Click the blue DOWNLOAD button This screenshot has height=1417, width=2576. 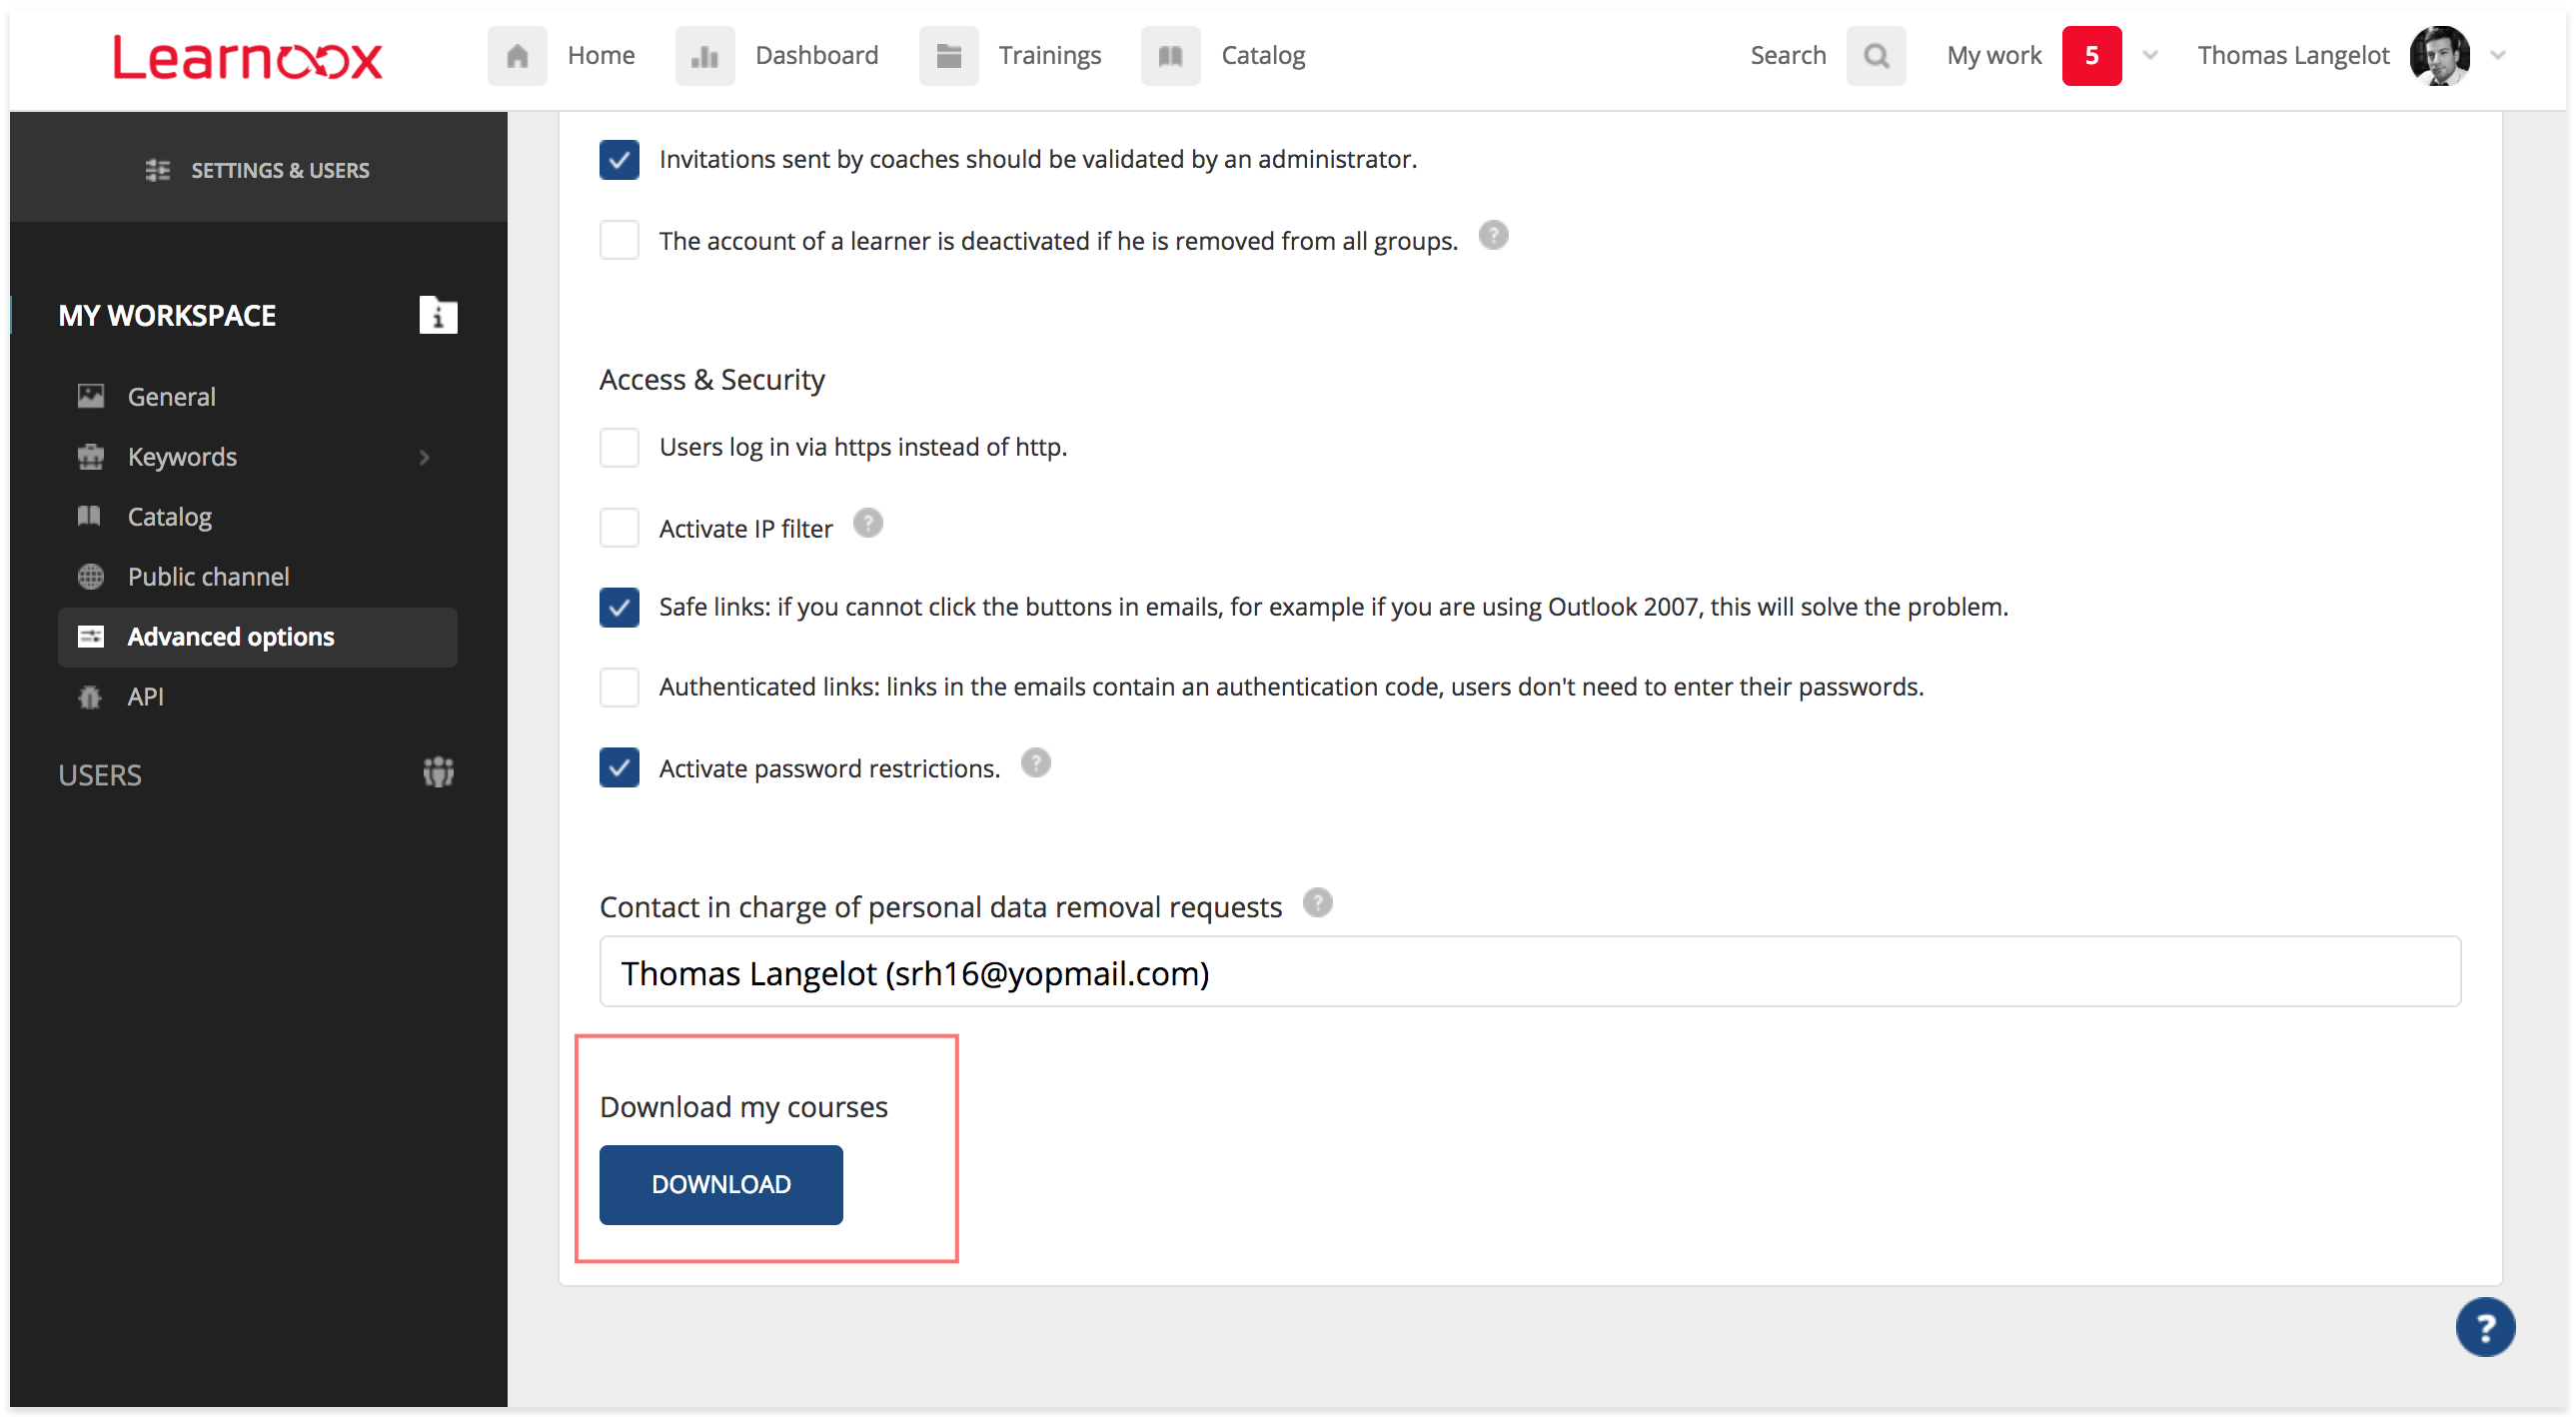click(721, 1185)
